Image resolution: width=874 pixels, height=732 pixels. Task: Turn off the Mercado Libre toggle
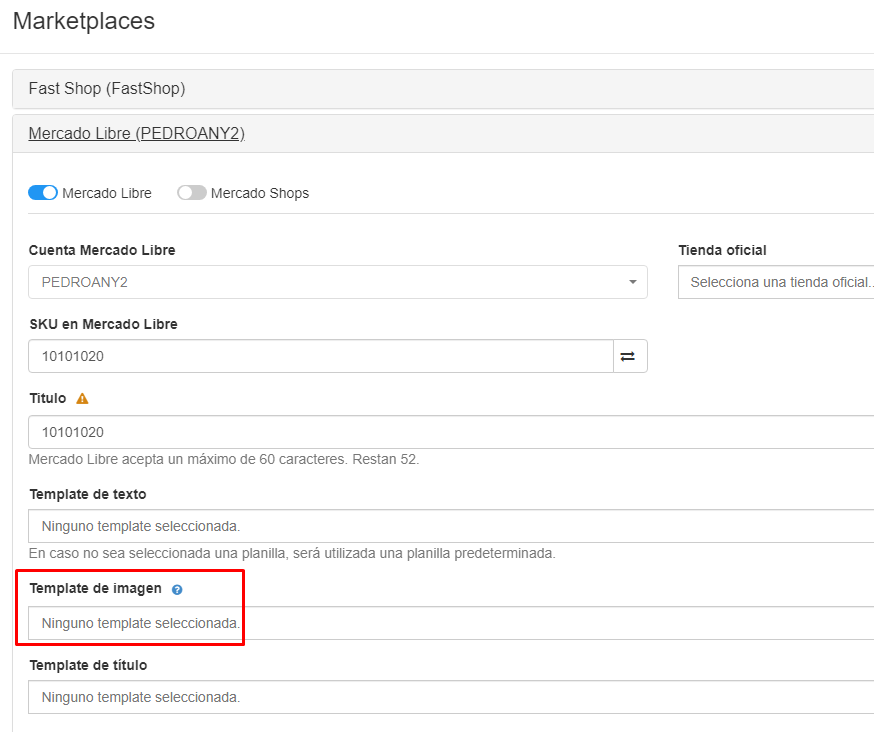43,193
